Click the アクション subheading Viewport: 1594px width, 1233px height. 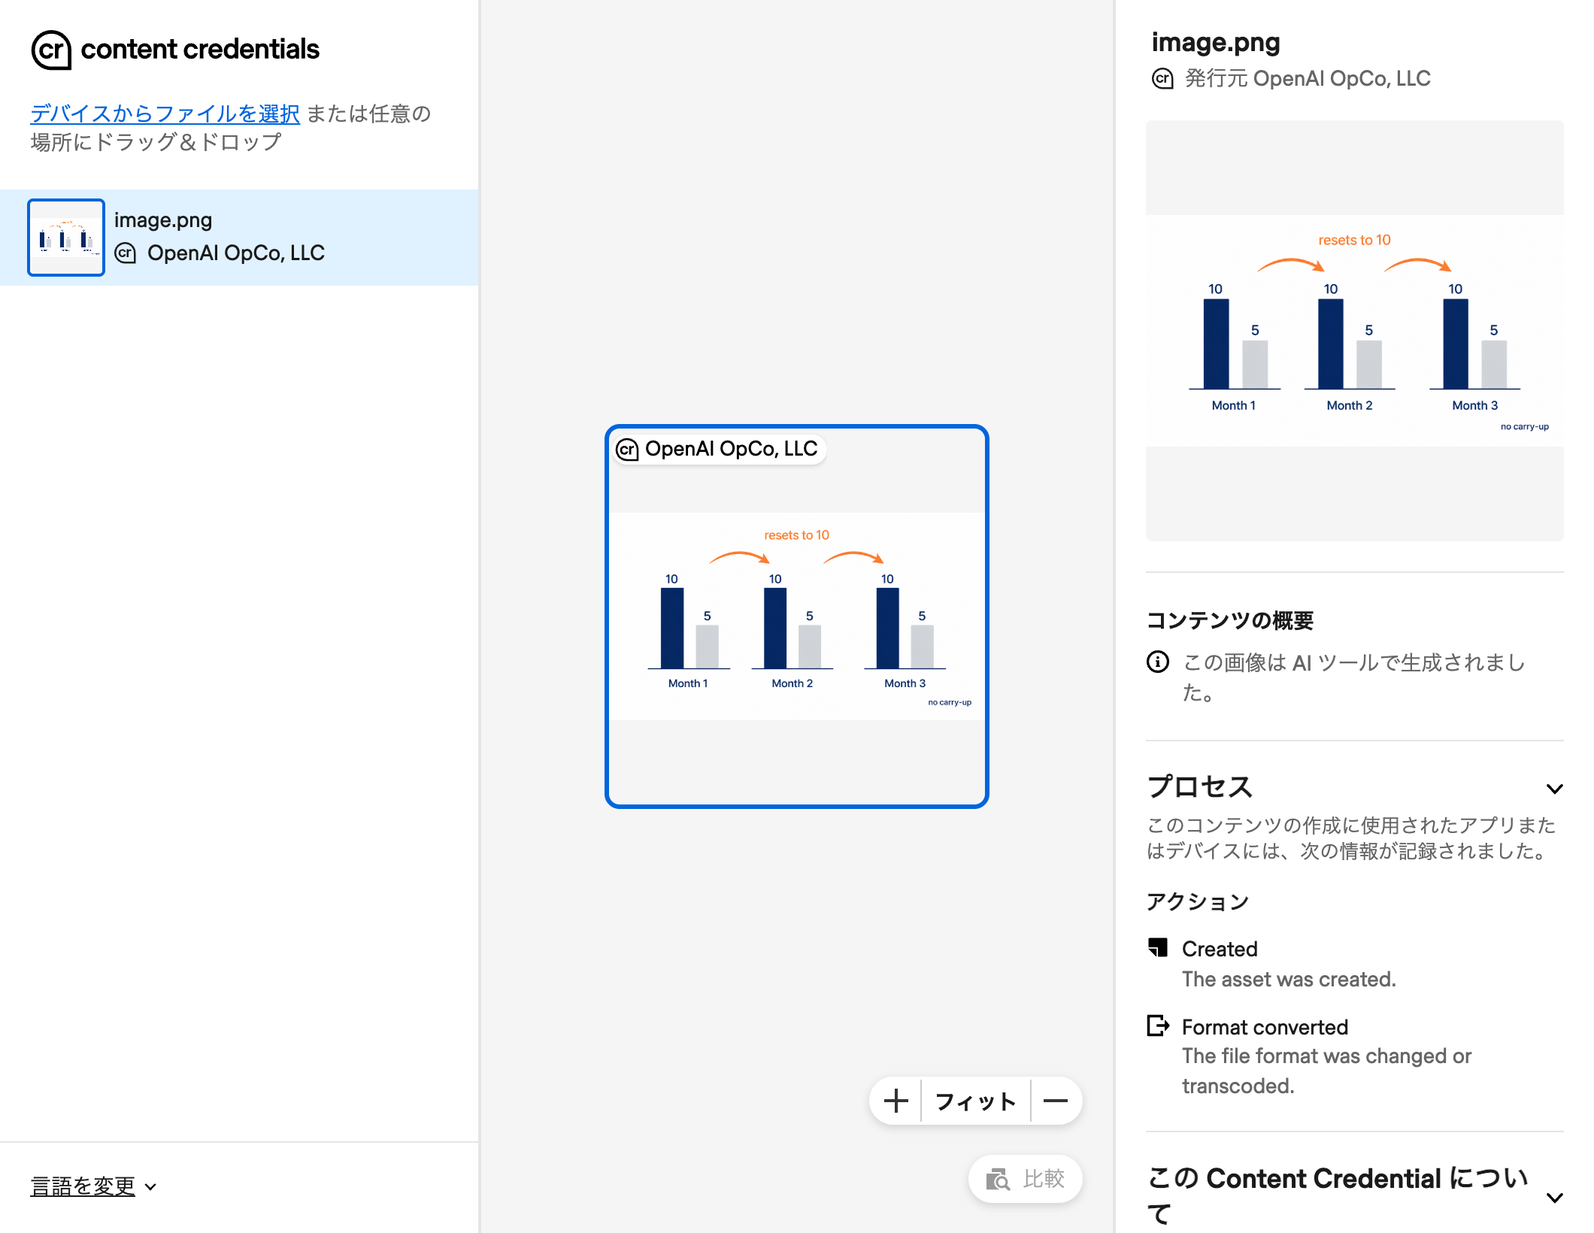click(x=1197, y=901)
